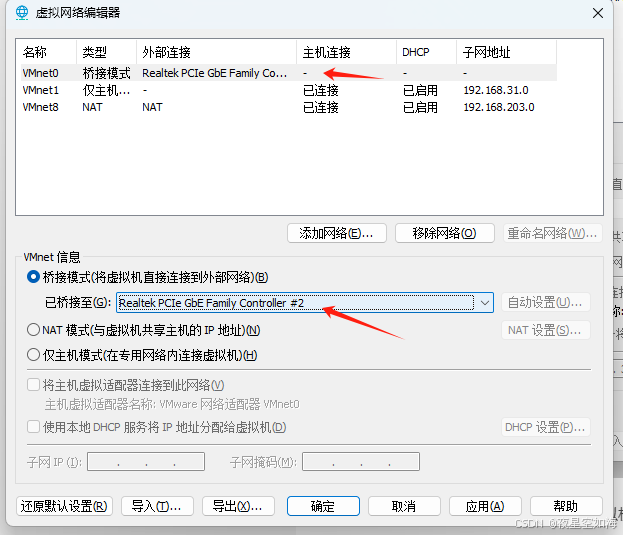
Task: Click Realtek PCIe GbE Family Co... cell
Action: point(214,73)
